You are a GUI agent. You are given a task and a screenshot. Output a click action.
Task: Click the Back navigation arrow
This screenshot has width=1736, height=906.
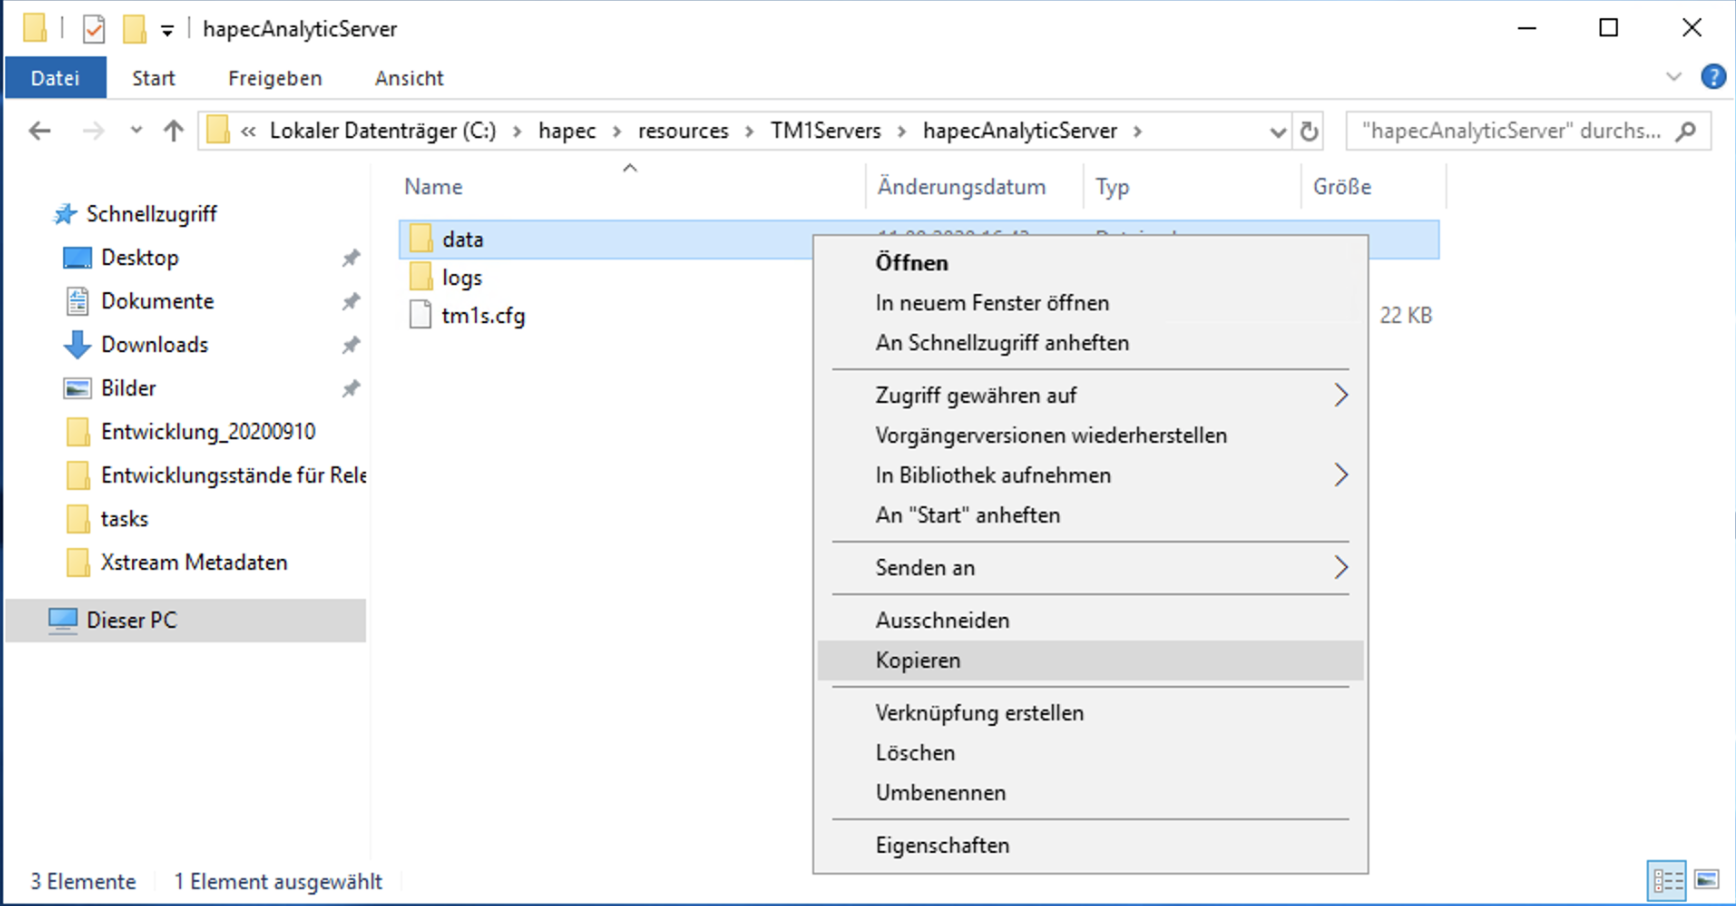point(40,131)
